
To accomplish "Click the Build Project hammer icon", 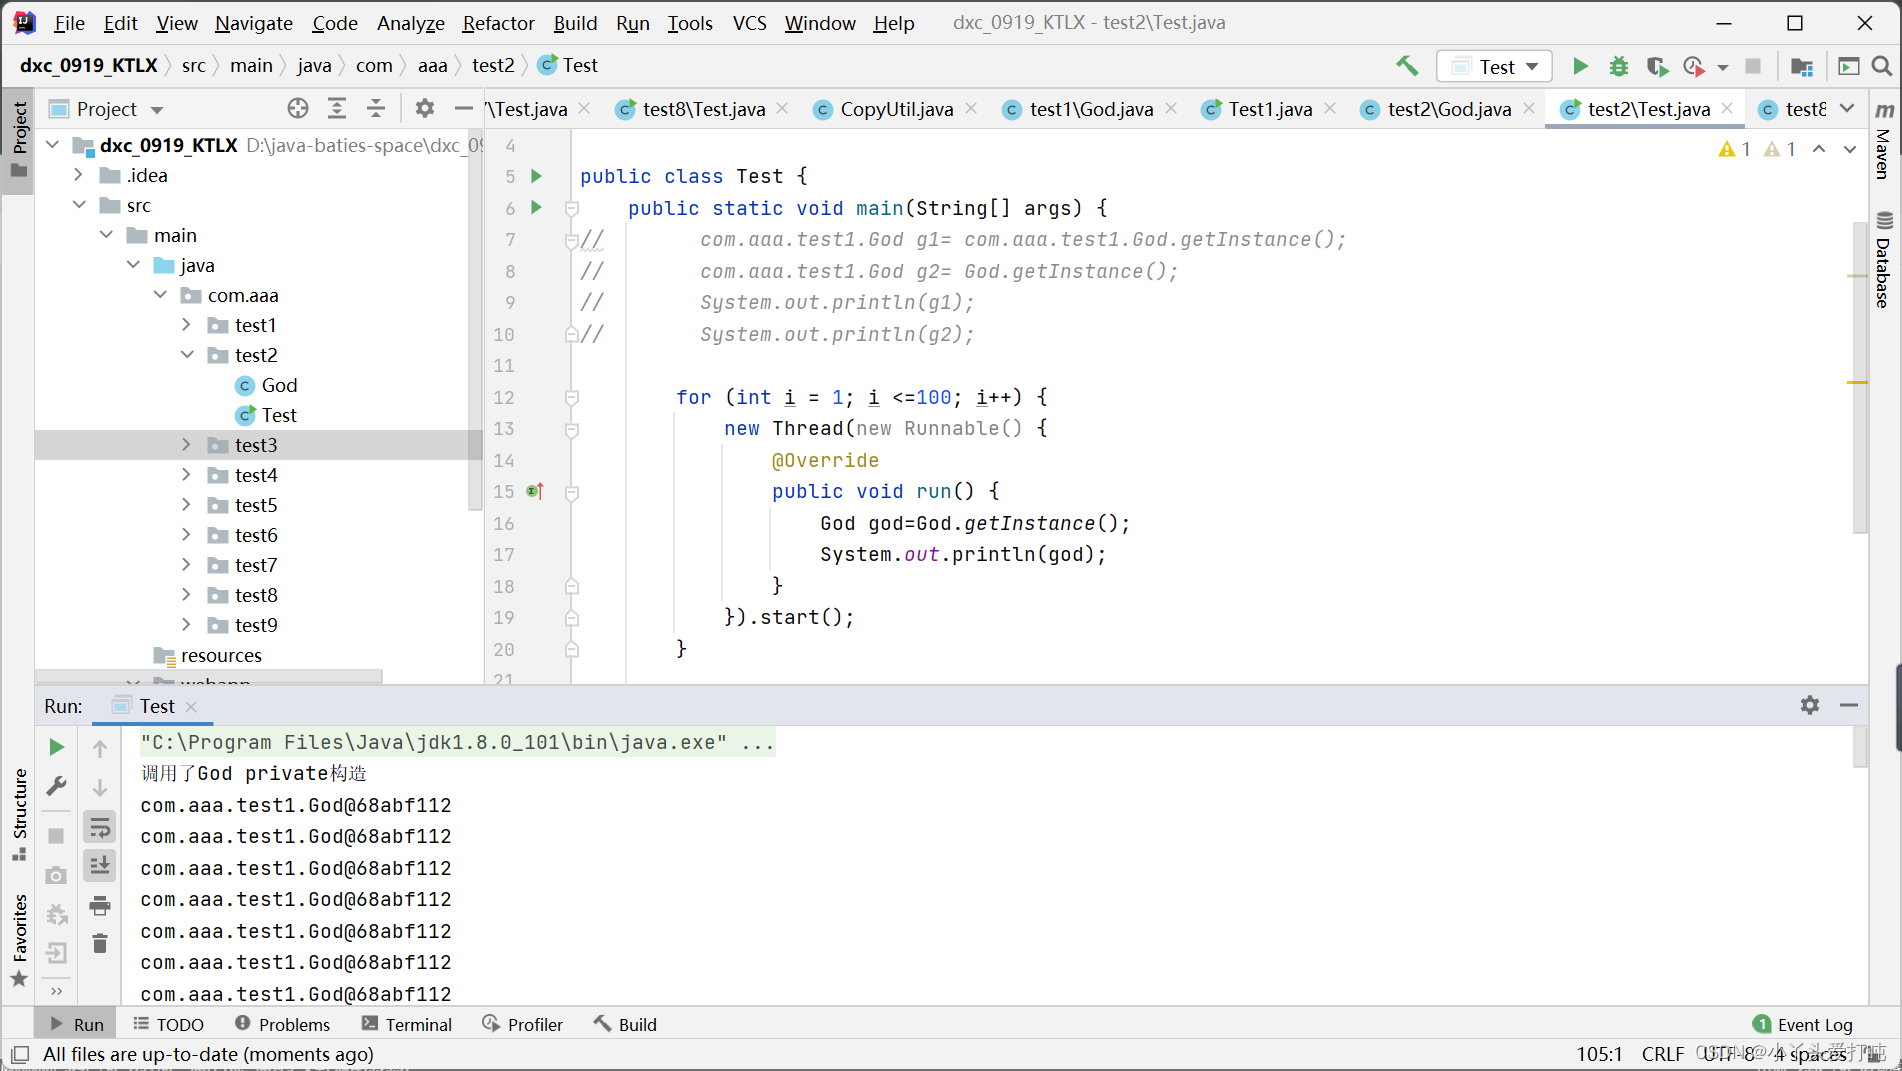I will [x=1408, y=66].
